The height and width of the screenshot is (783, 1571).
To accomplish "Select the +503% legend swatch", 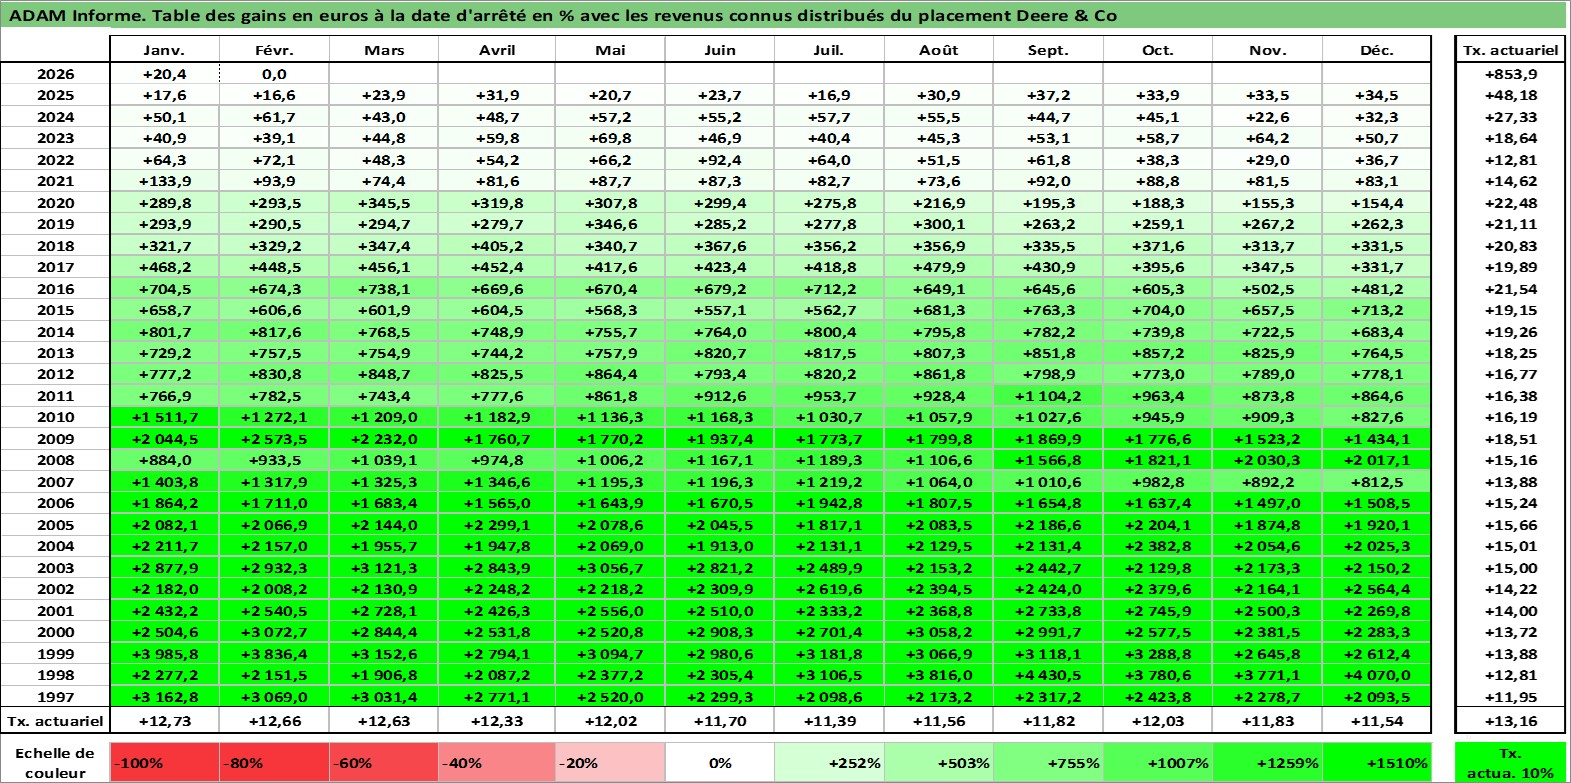I will [939, 762].
